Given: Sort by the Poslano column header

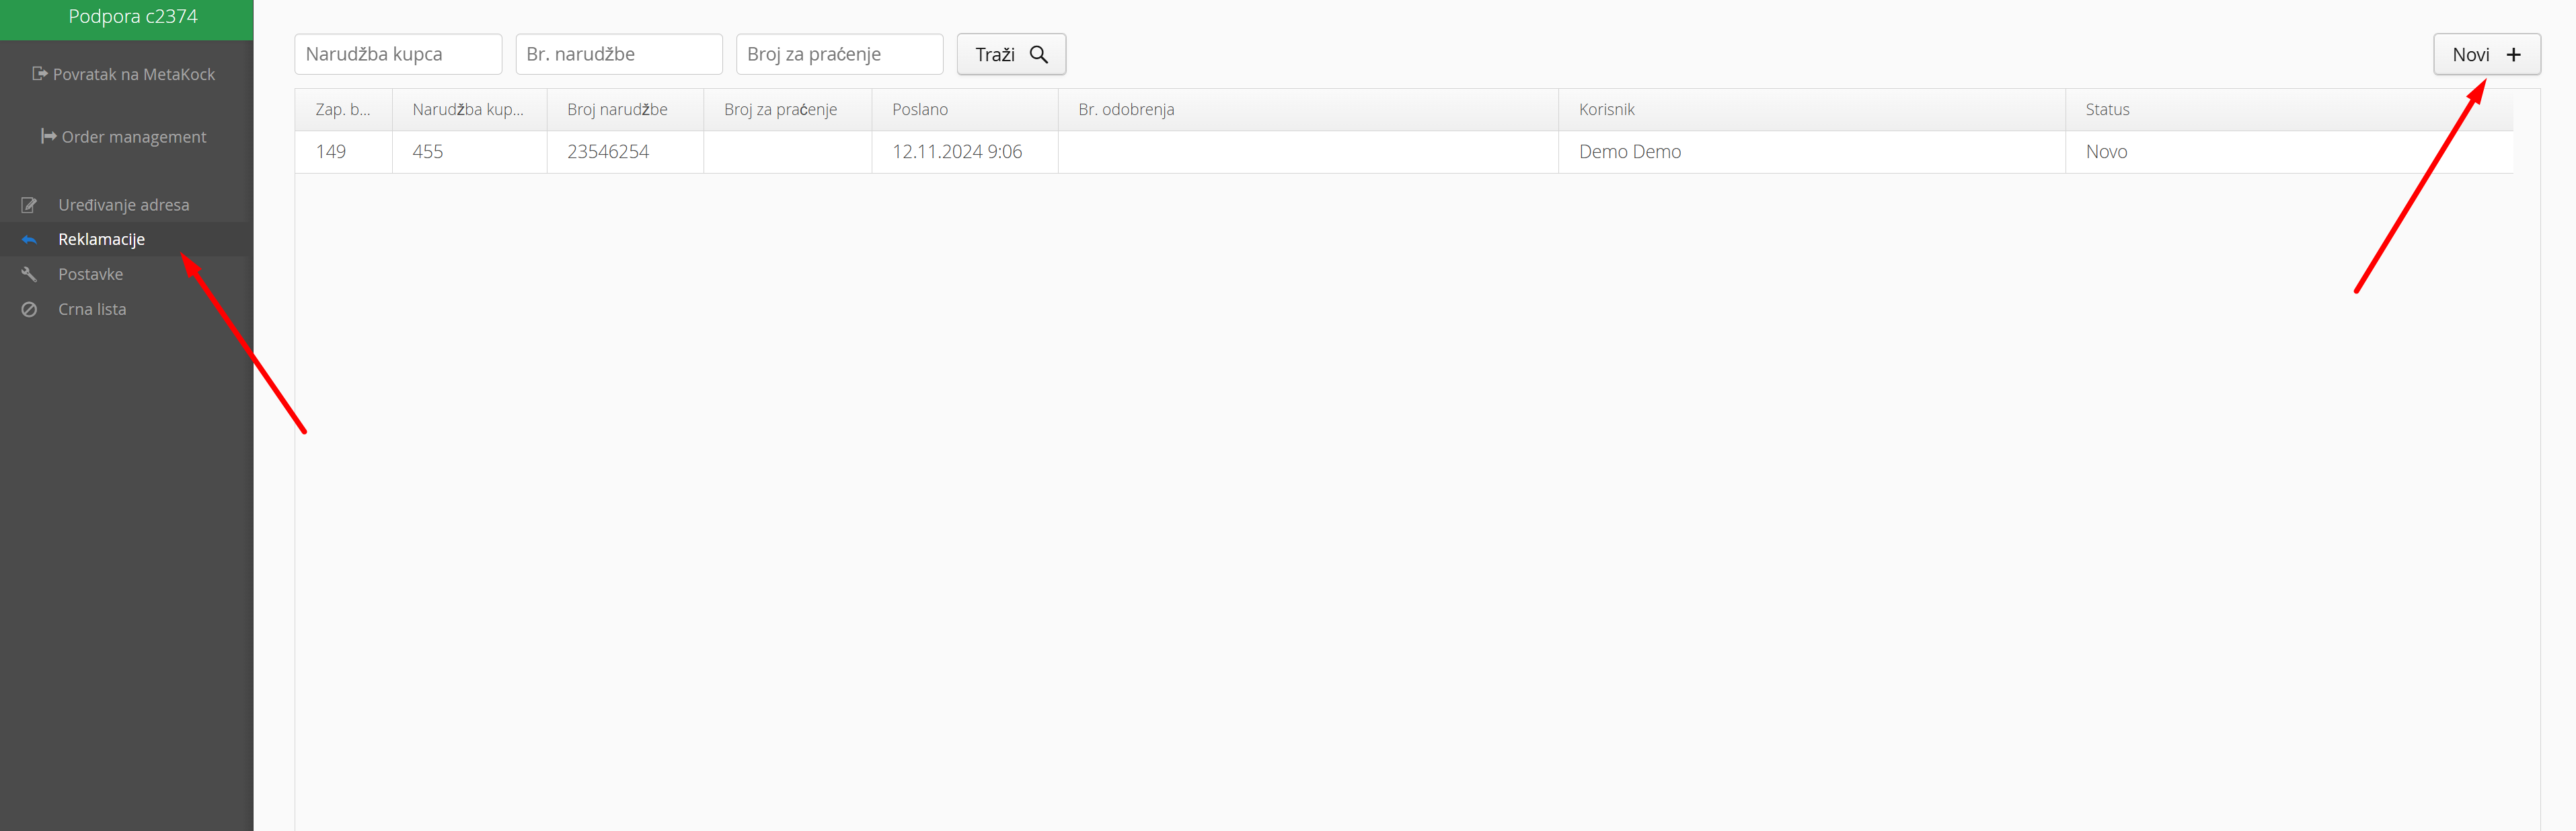Looking at the screenshot, I should tap(919, 110).
